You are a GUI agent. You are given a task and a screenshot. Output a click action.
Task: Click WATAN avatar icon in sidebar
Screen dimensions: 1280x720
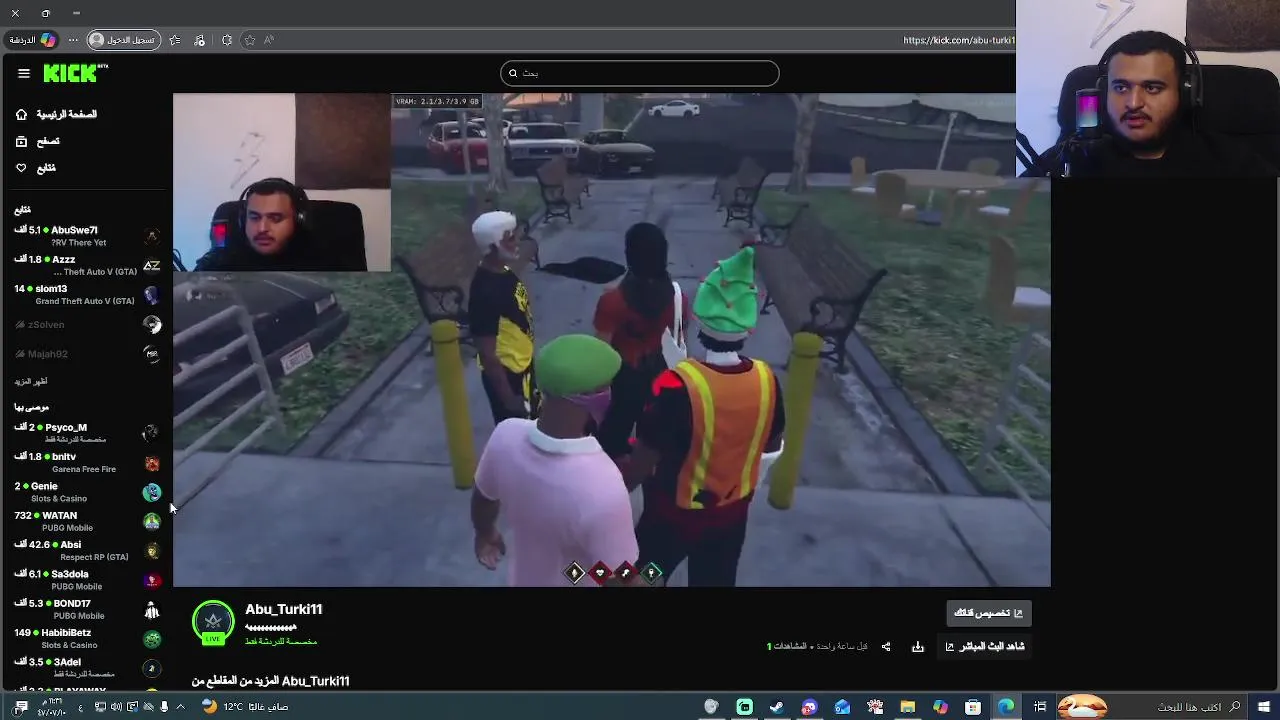[x=152, y=521]
